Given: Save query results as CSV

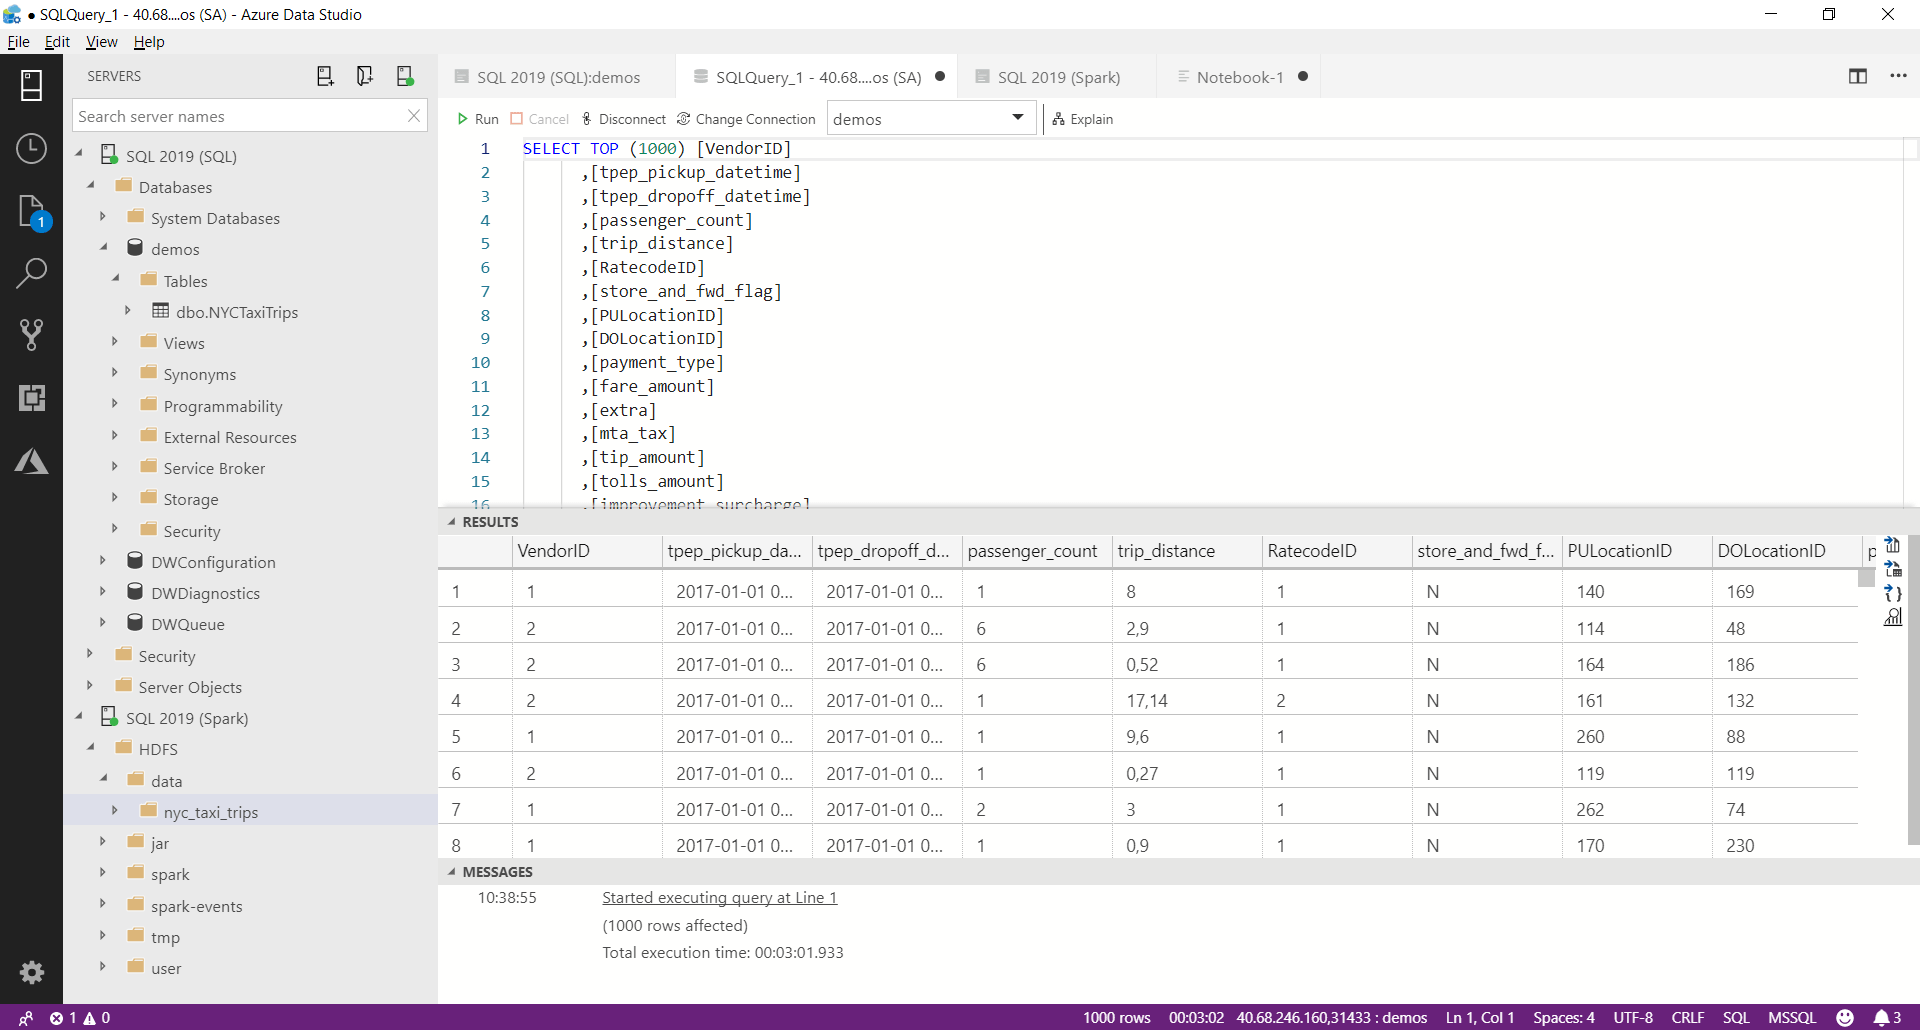Looking at the screenshot, I should click(1893, 545).
